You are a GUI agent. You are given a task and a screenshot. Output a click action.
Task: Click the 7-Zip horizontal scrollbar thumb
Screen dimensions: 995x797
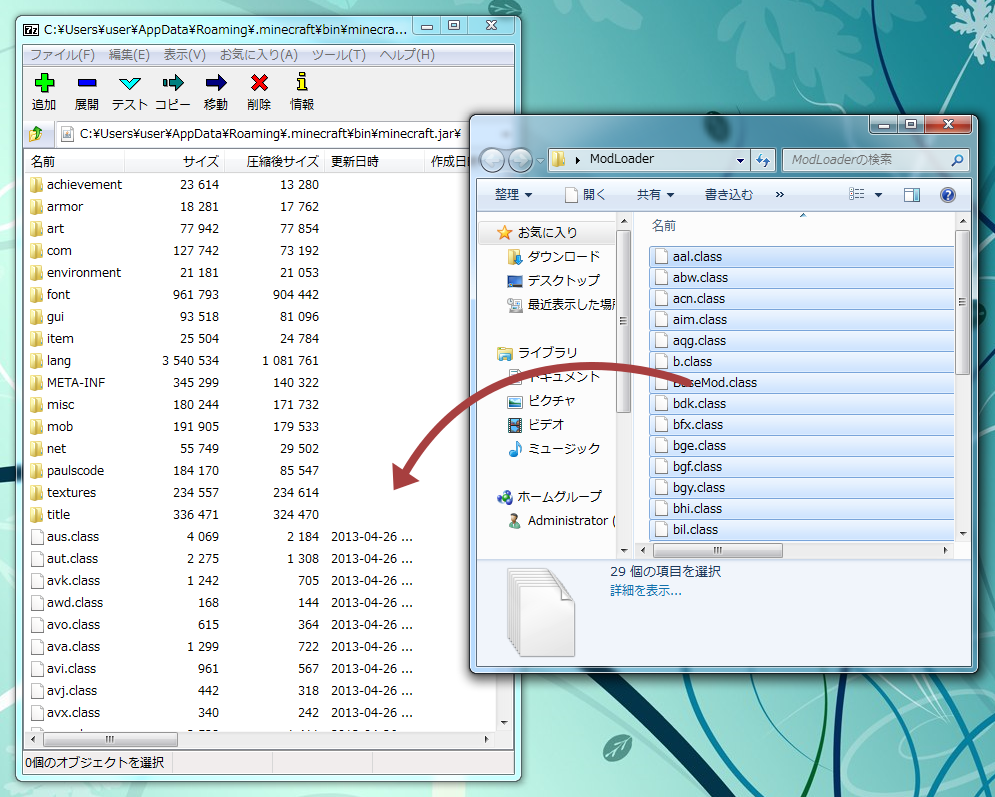110,739
